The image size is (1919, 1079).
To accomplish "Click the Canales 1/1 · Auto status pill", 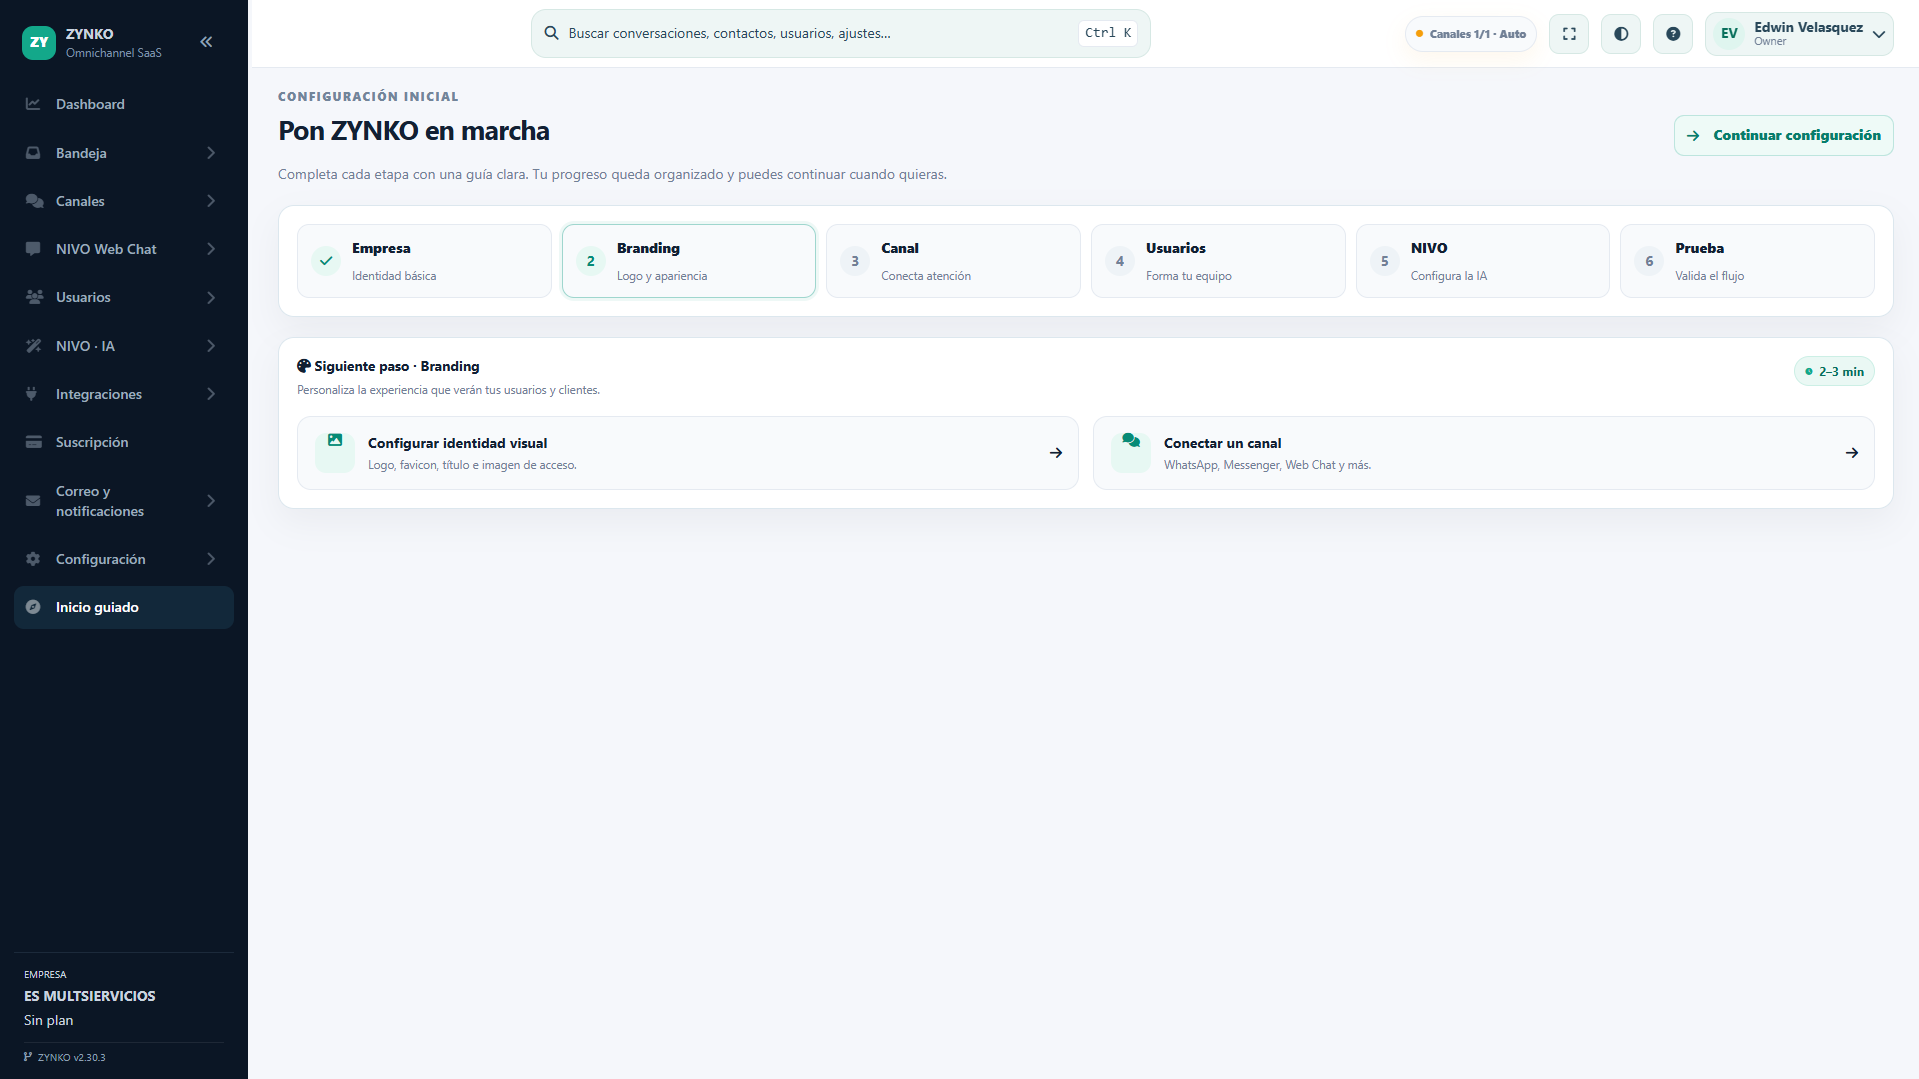I will [x=1471, y=34].
